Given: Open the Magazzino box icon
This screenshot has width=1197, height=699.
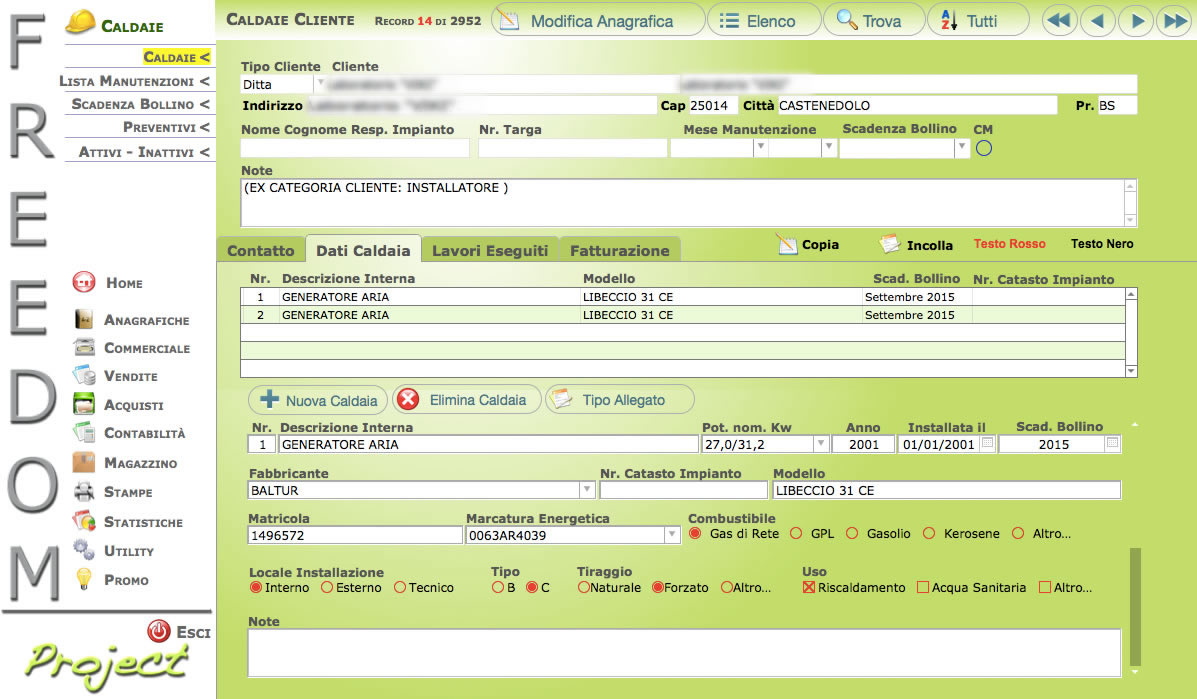Looking at the screenshot, I should pos(84,463).
